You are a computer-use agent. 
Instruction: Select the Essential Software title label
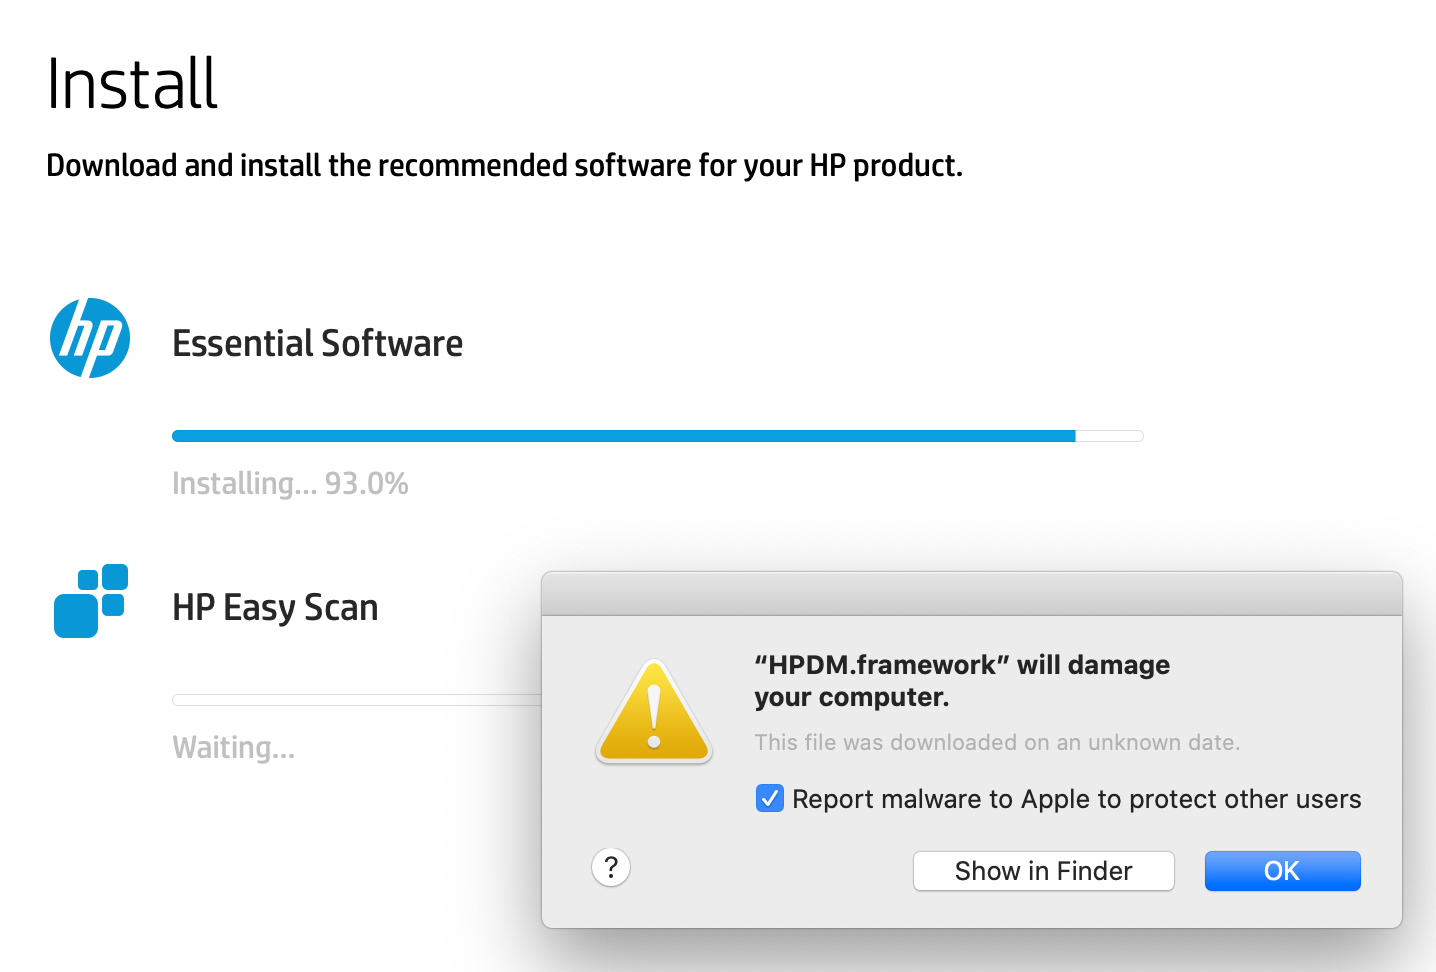click(317, 344)
